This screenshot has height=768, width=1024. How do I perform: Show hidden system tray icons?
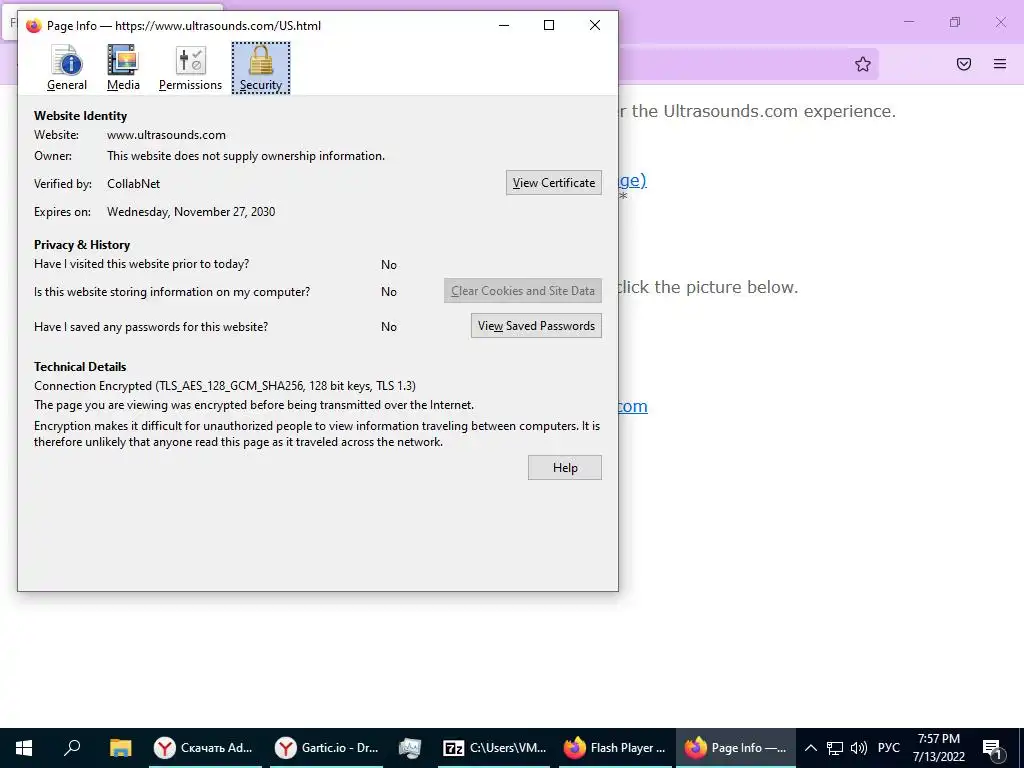(810, 748)
